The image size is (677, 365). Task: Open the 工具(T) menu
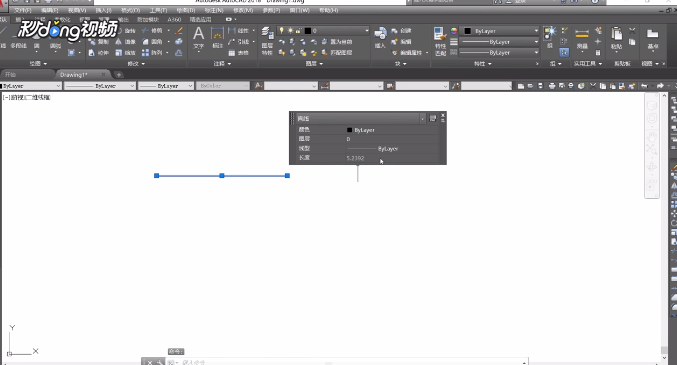pos(158,10)
